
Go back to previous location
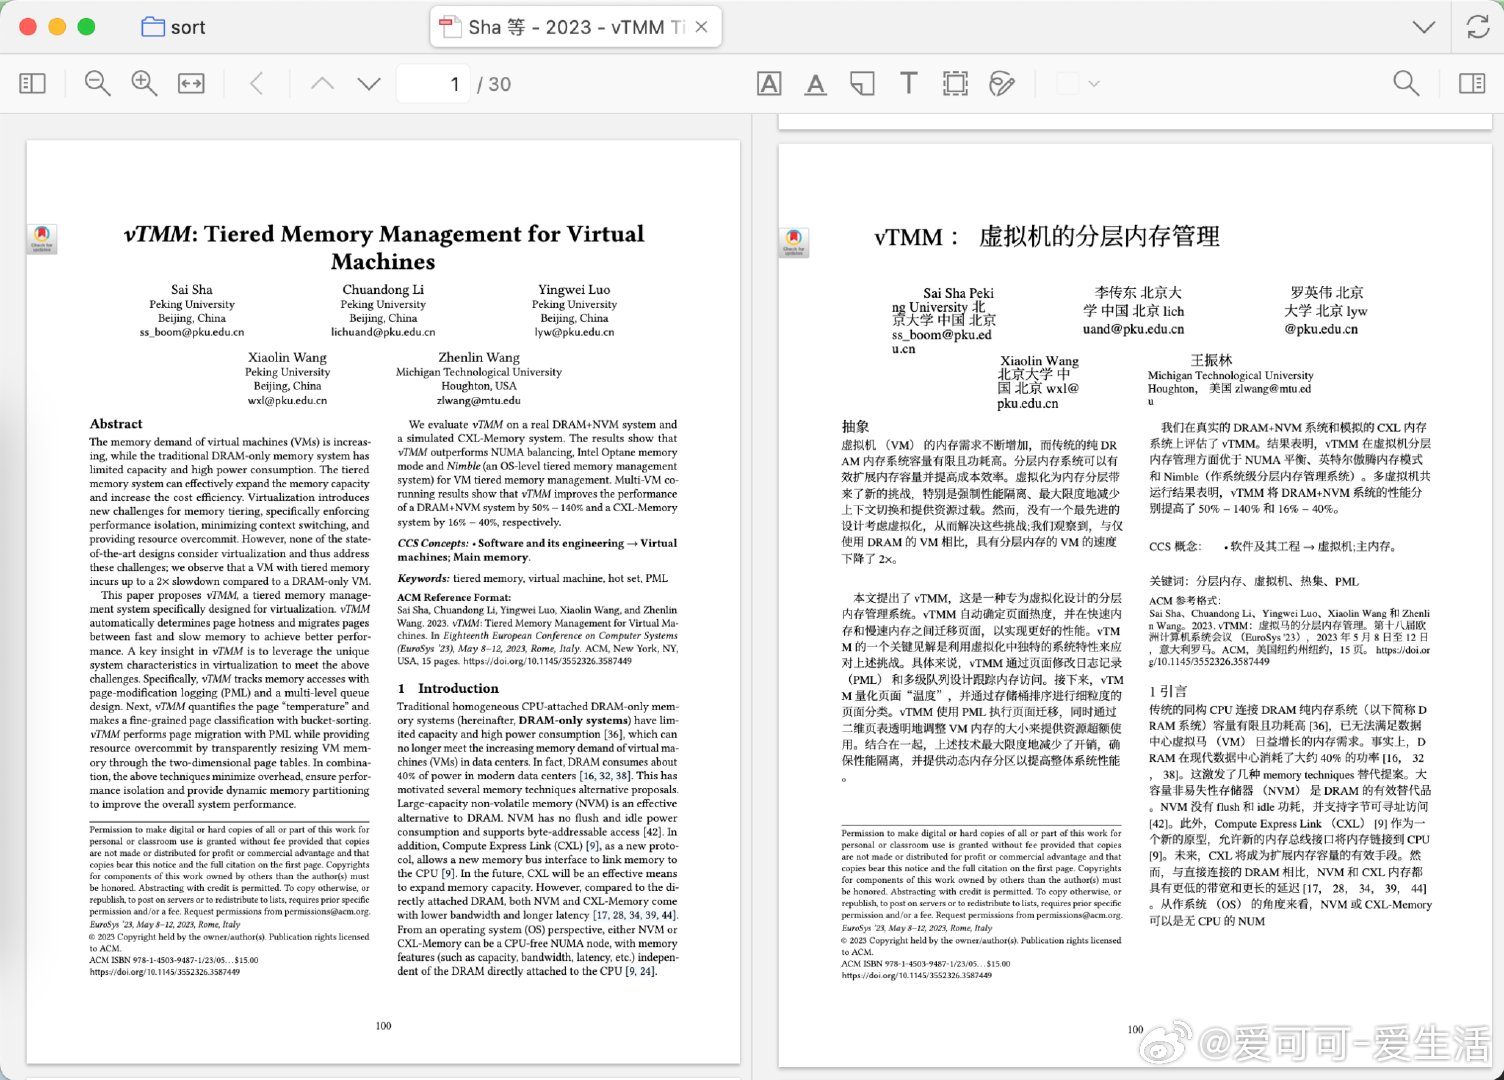click(x=257, y=84)
